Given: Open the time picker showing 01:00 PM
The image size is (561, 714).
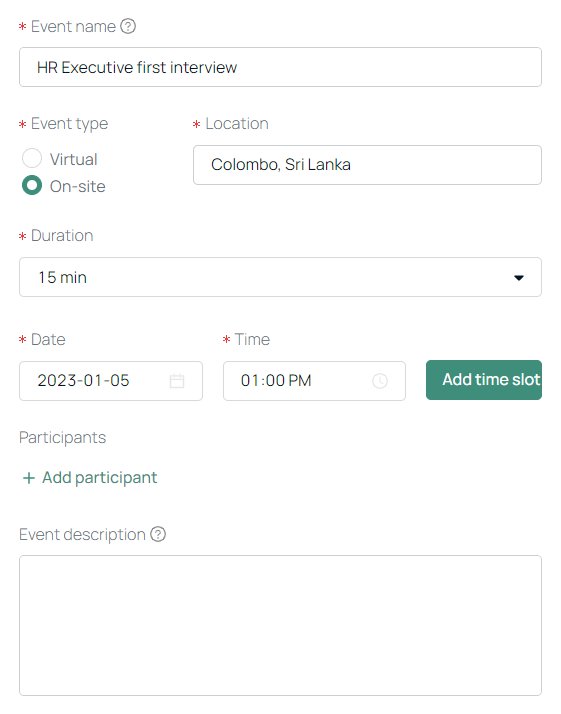Looking at the screenshot, I should (314, 381).
